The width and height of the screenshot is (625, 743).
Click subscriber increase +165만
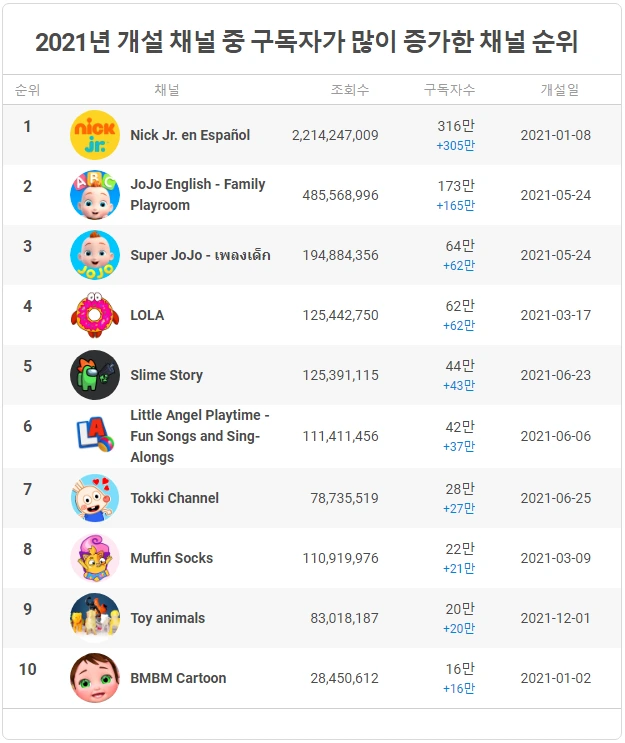(x=455, y=206)
